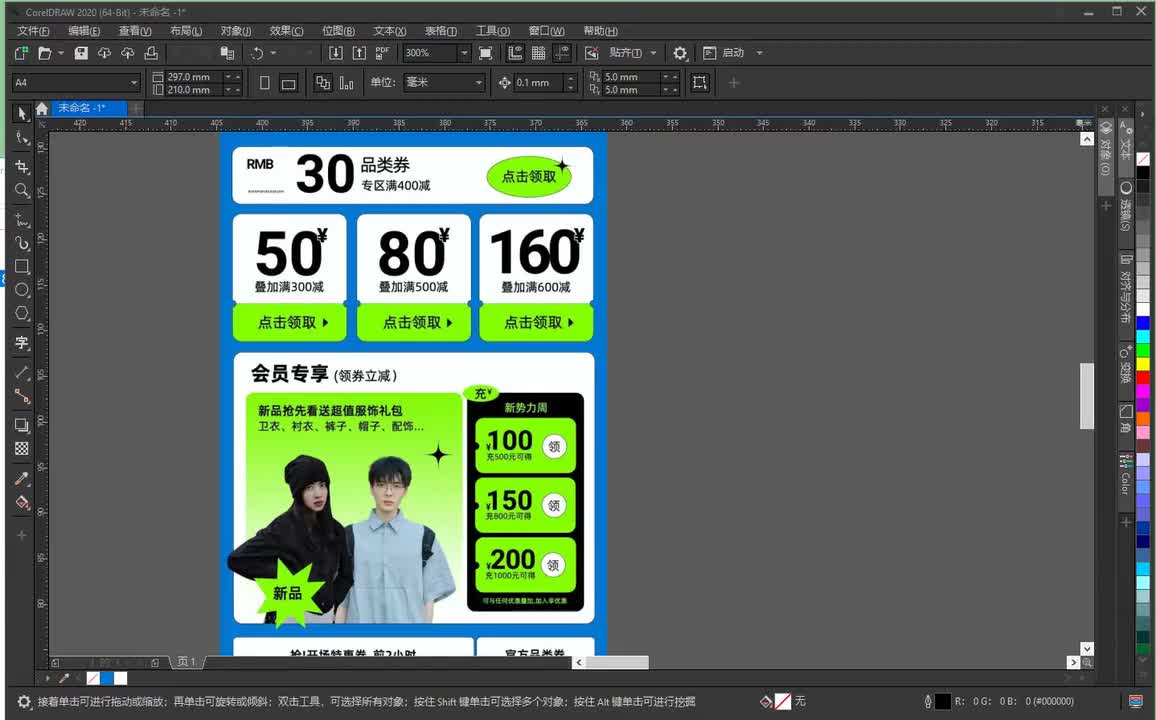Toggle Current Page layout button

347,83
